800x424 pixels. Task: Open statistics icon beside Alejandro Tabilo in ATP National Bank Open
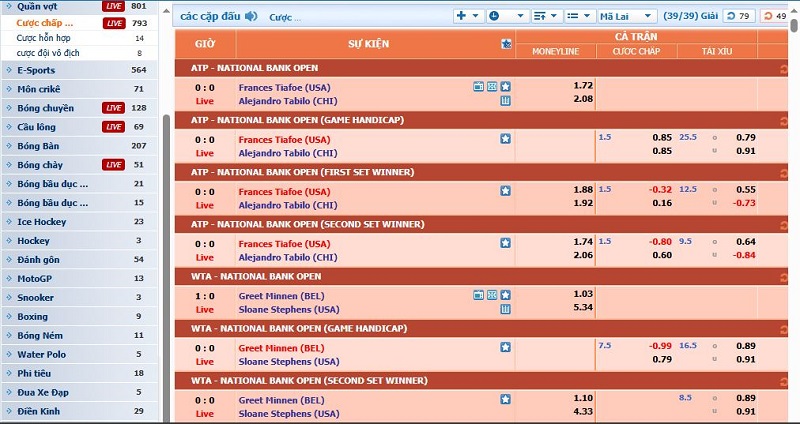tap(505, 101)
